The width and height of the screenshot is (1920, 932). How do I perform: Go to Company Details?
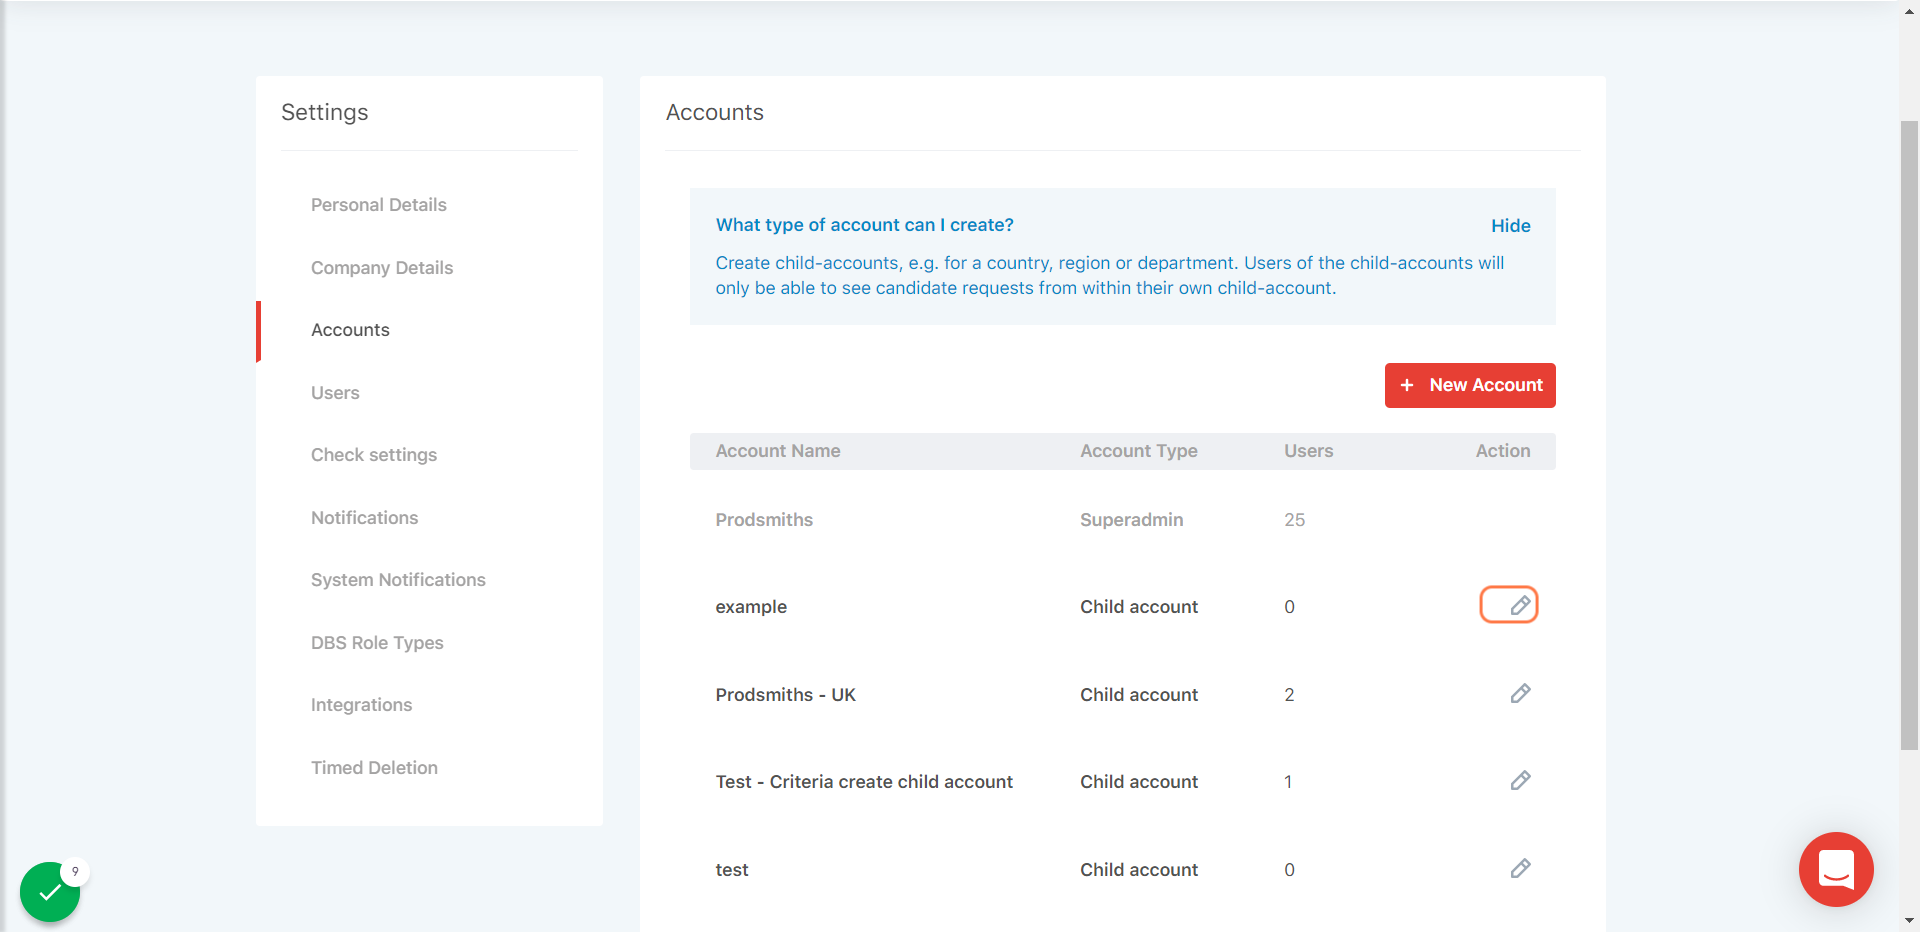click(382, 268)
